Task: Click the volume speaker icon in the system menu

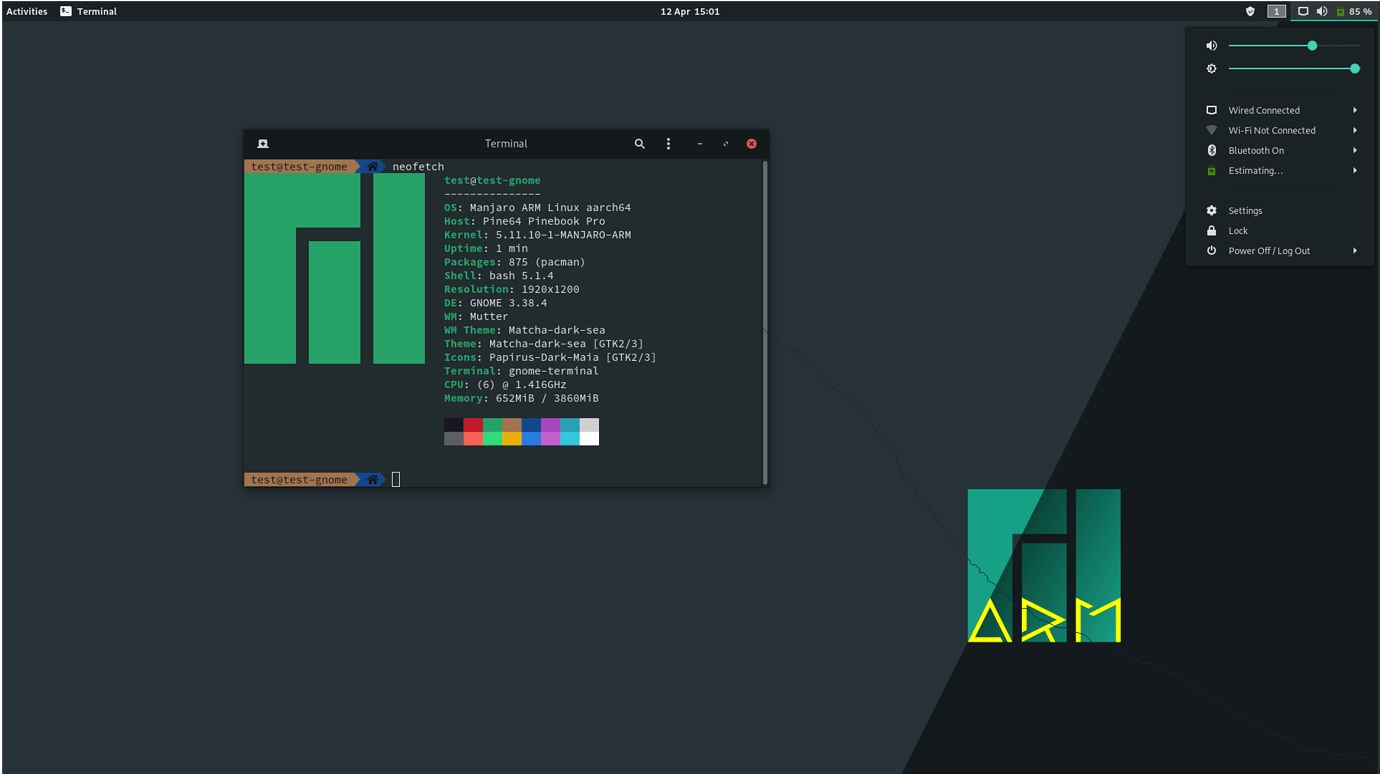Action: [1211, 46]
